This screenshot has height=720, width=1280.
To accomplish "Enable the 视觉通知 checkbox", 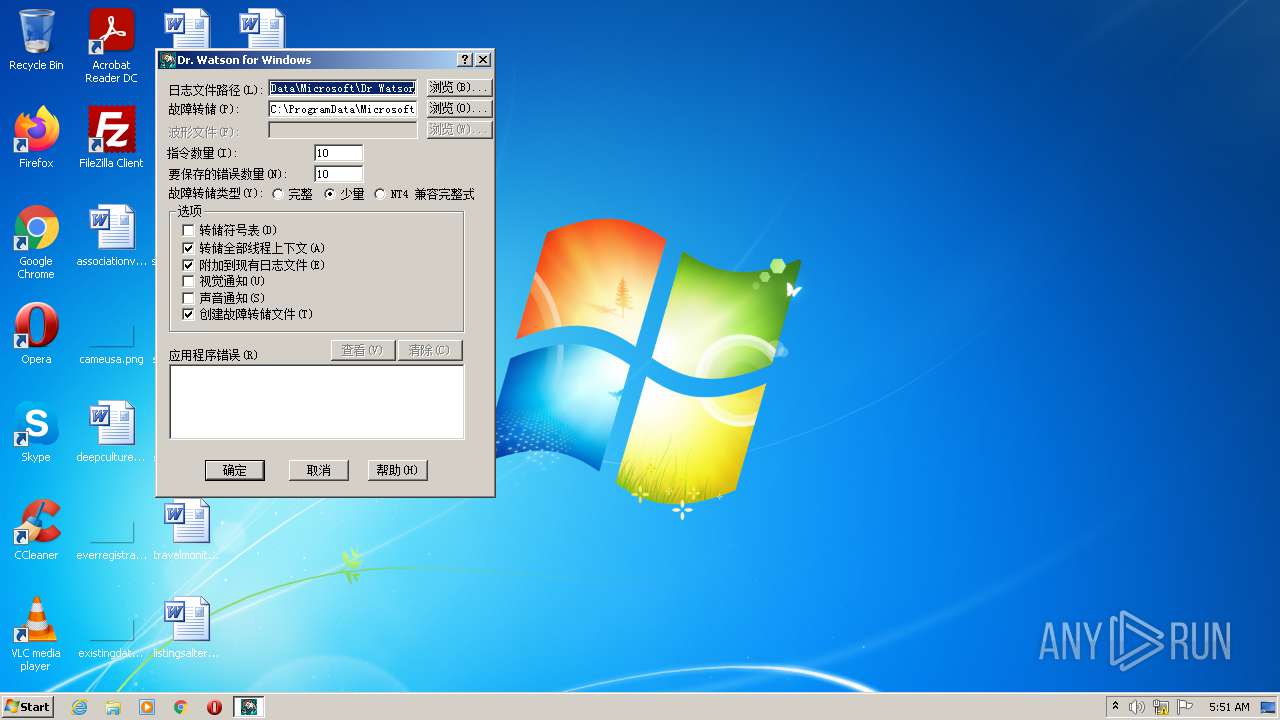I will [x=188, y=281].
